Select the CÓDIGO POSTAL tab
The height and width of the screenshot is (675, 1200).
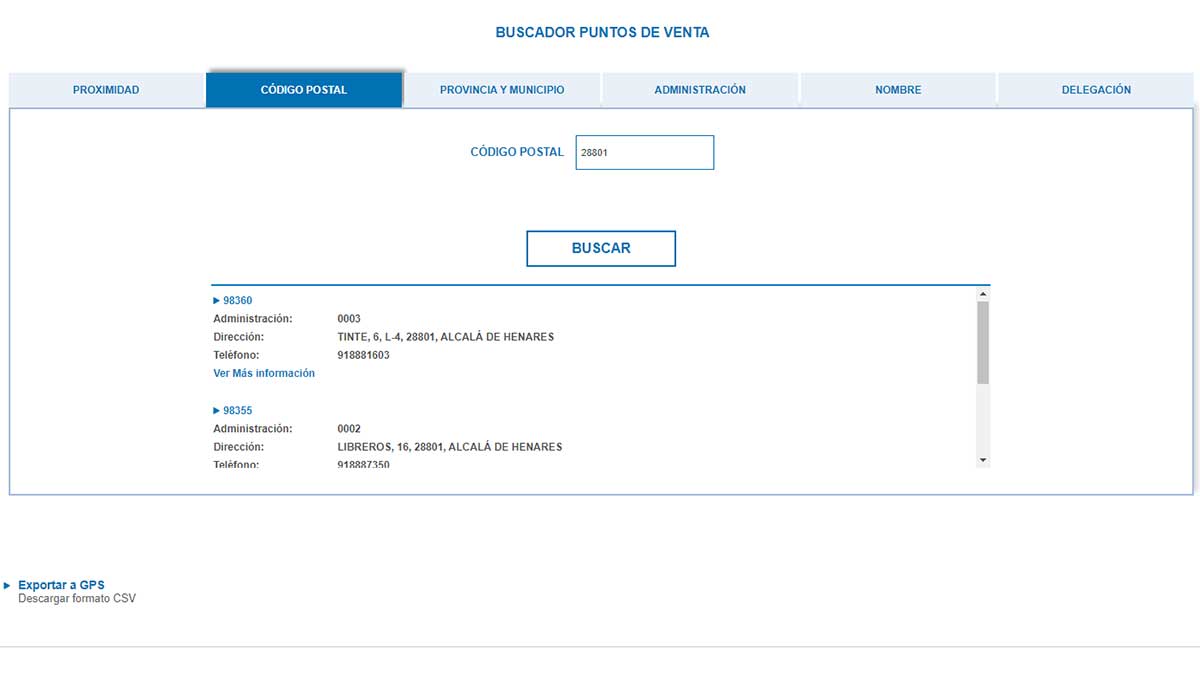point(304,90)
